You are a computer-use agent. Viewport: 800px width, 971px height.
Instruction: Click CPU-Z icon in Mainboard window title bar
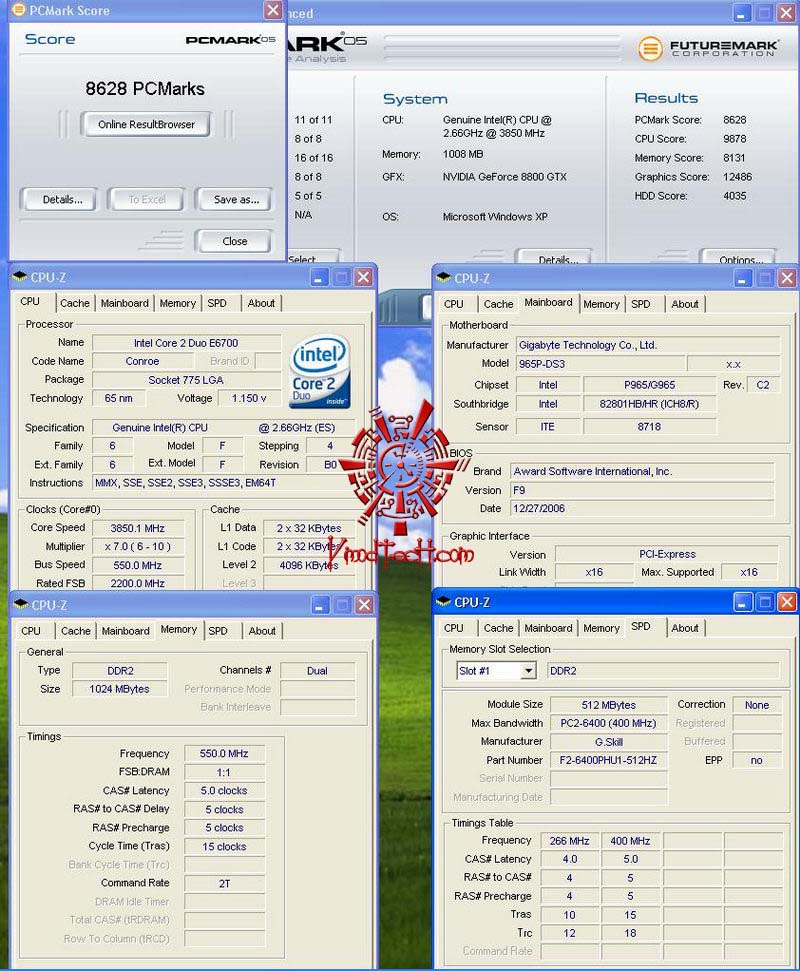(x=443, y=277)
